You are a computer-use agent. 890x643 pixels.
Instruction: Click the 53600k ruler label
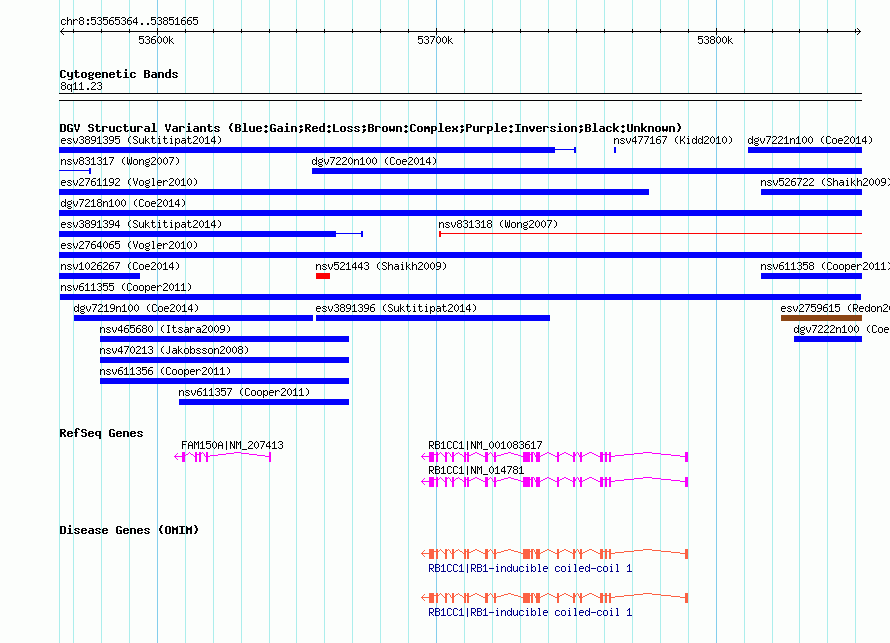click(156, 40)
